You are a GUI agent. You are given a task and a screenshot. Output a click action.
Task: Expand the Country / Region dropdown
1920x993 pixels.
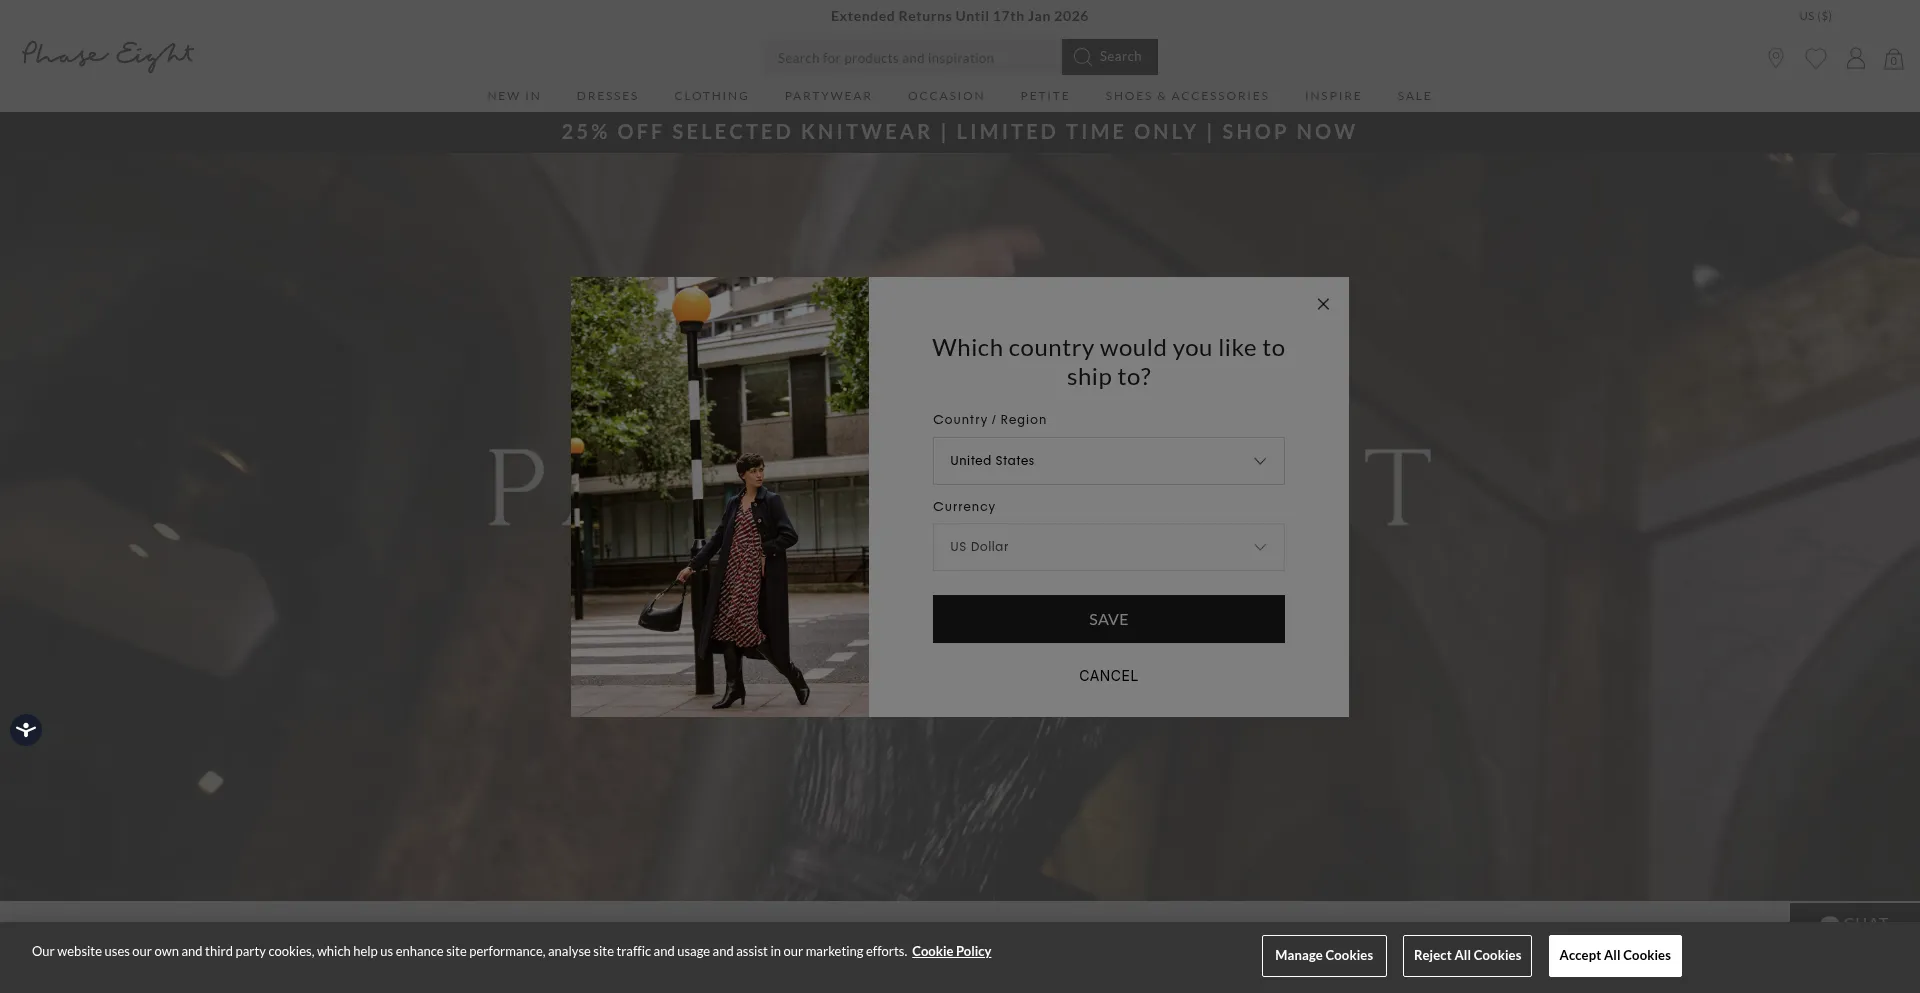click(1108, 461)
